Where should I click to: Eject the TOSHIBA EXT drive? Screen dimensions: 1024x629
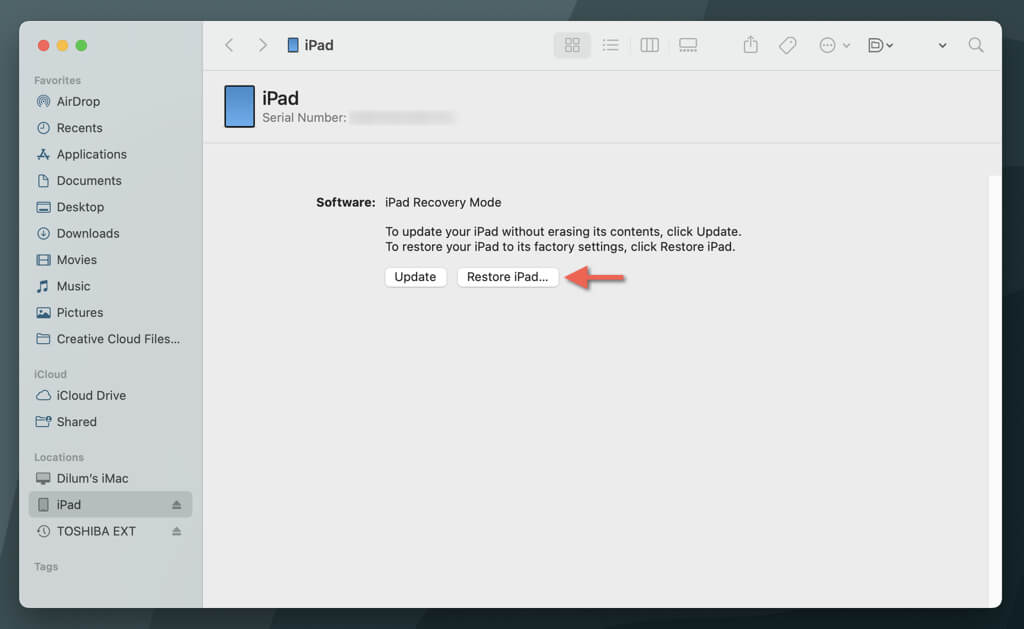pyautogui.click(x=177, y=532)
